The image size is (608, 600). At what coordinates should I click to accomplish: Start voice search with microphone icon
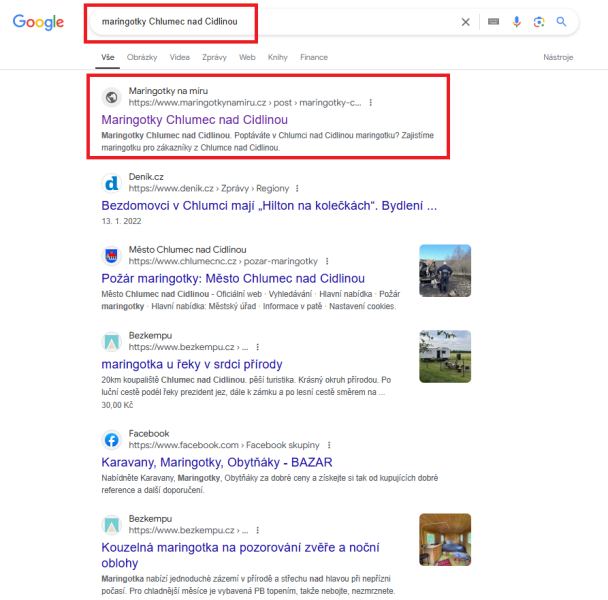516,22
